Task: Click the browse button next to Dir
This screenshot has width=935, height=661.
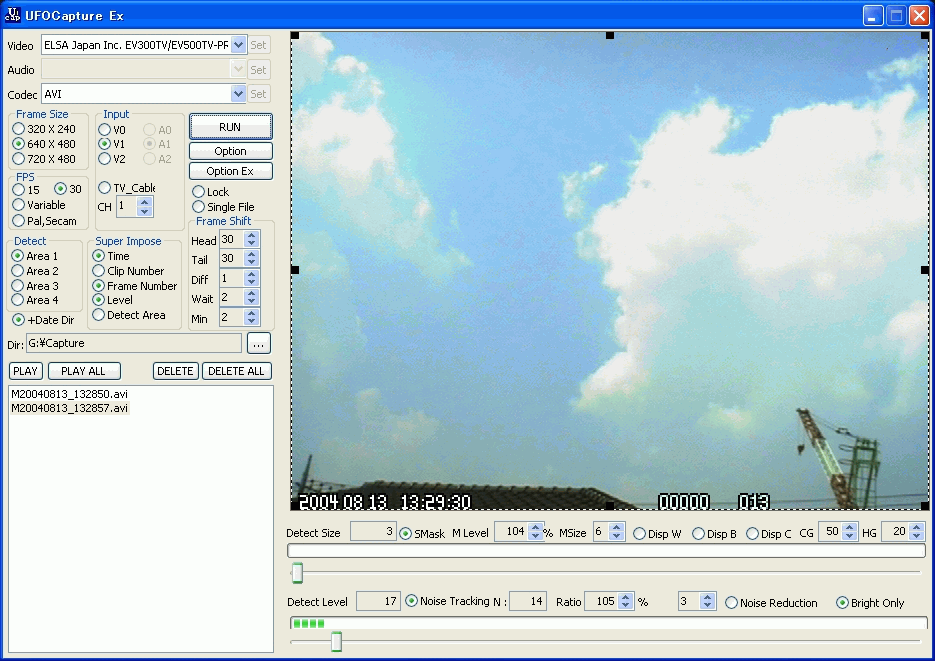Action: point(258,343)
